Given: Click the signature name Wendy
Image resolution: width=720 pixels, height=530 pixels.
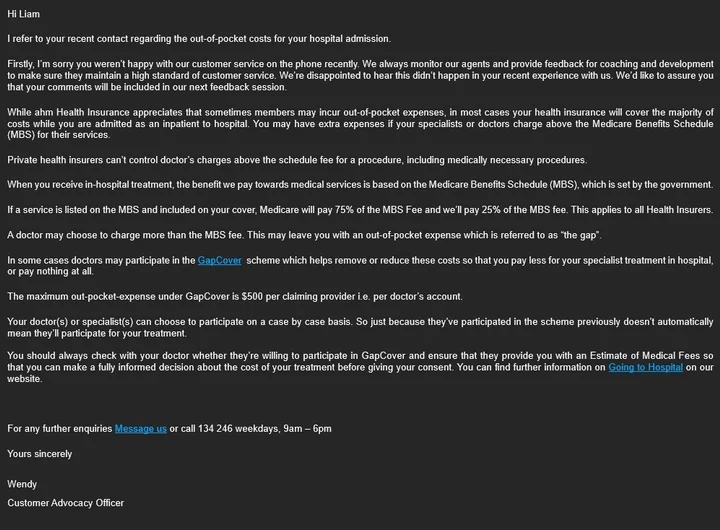Looking at the screenshot, I should click(x=22, y=485).
